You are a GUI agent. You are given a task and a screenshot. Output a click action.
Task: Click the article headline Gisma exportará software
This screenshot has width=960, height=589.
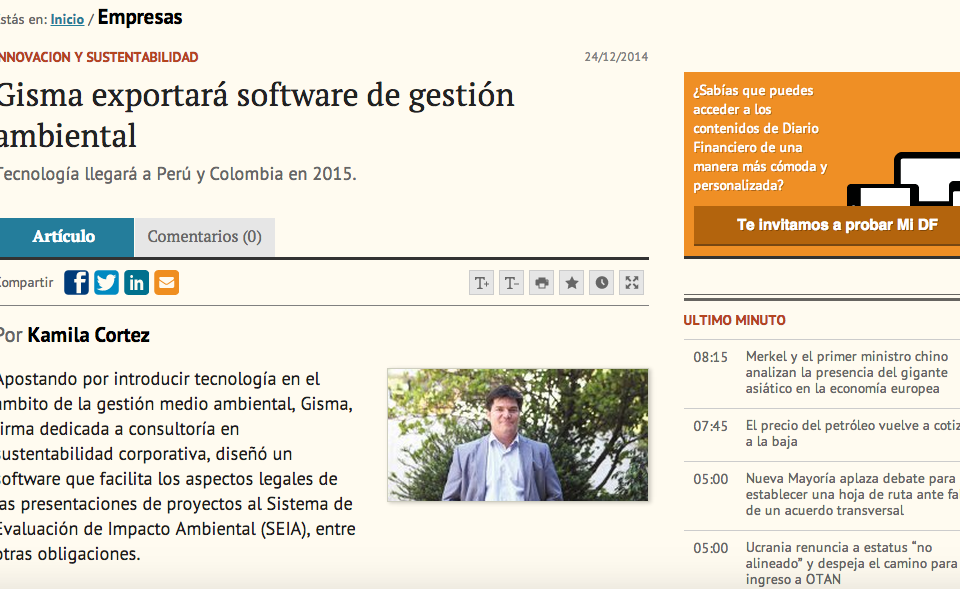tap(257, 115)
